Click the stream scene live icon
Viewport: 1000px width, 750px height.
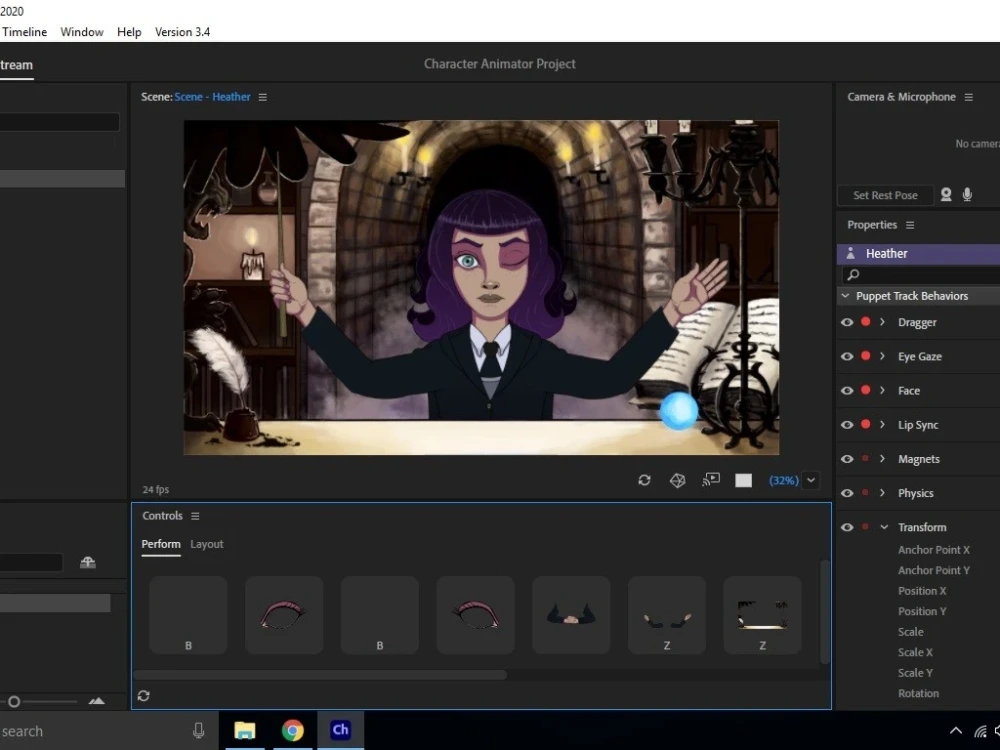tap(711, 480)
